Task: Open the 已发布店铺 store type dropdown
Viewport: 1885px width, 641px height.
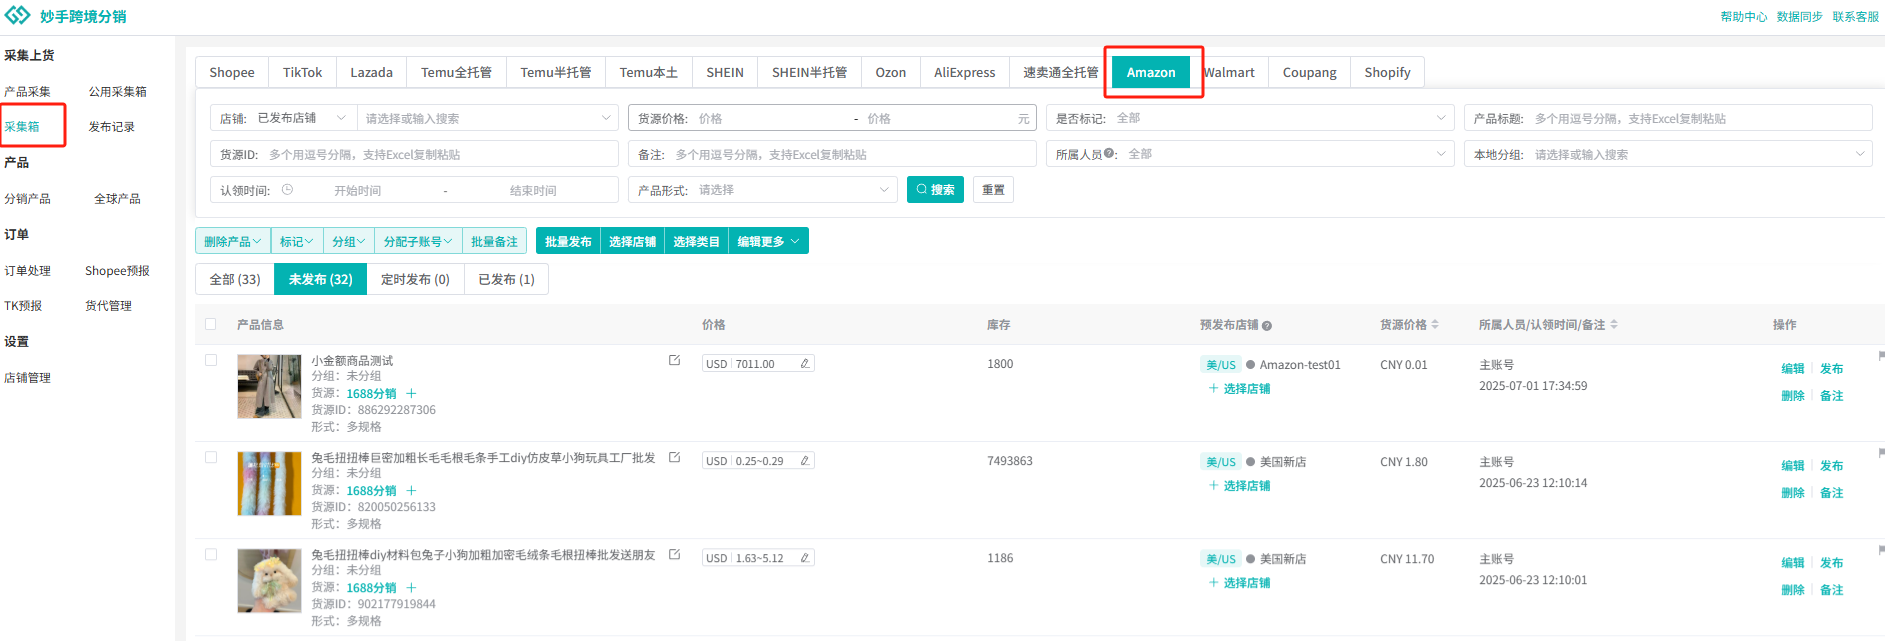Action: [302, 118]
